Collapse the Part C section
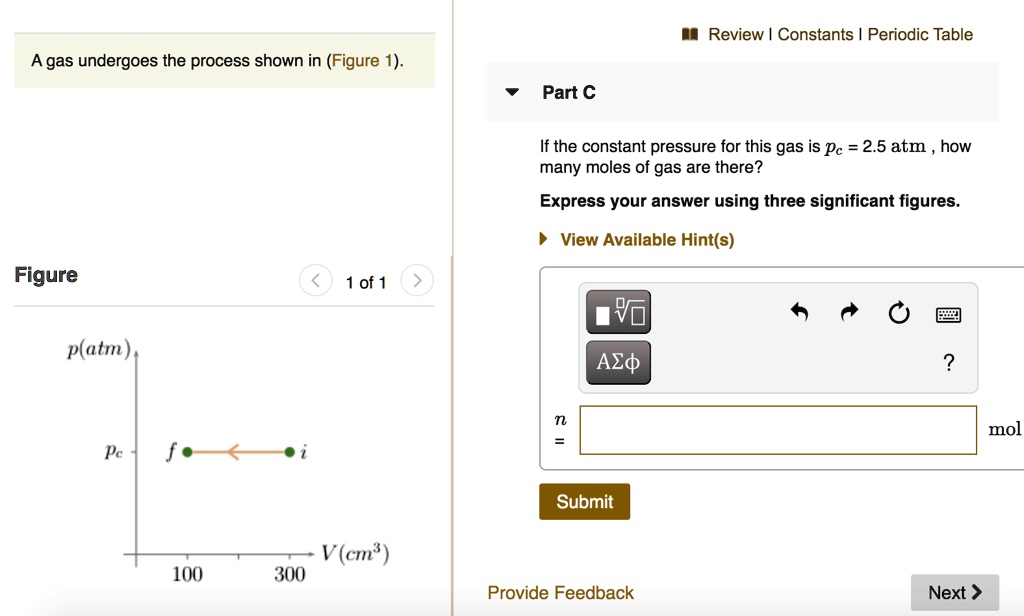1024x616 pixels. coord(512,91)
